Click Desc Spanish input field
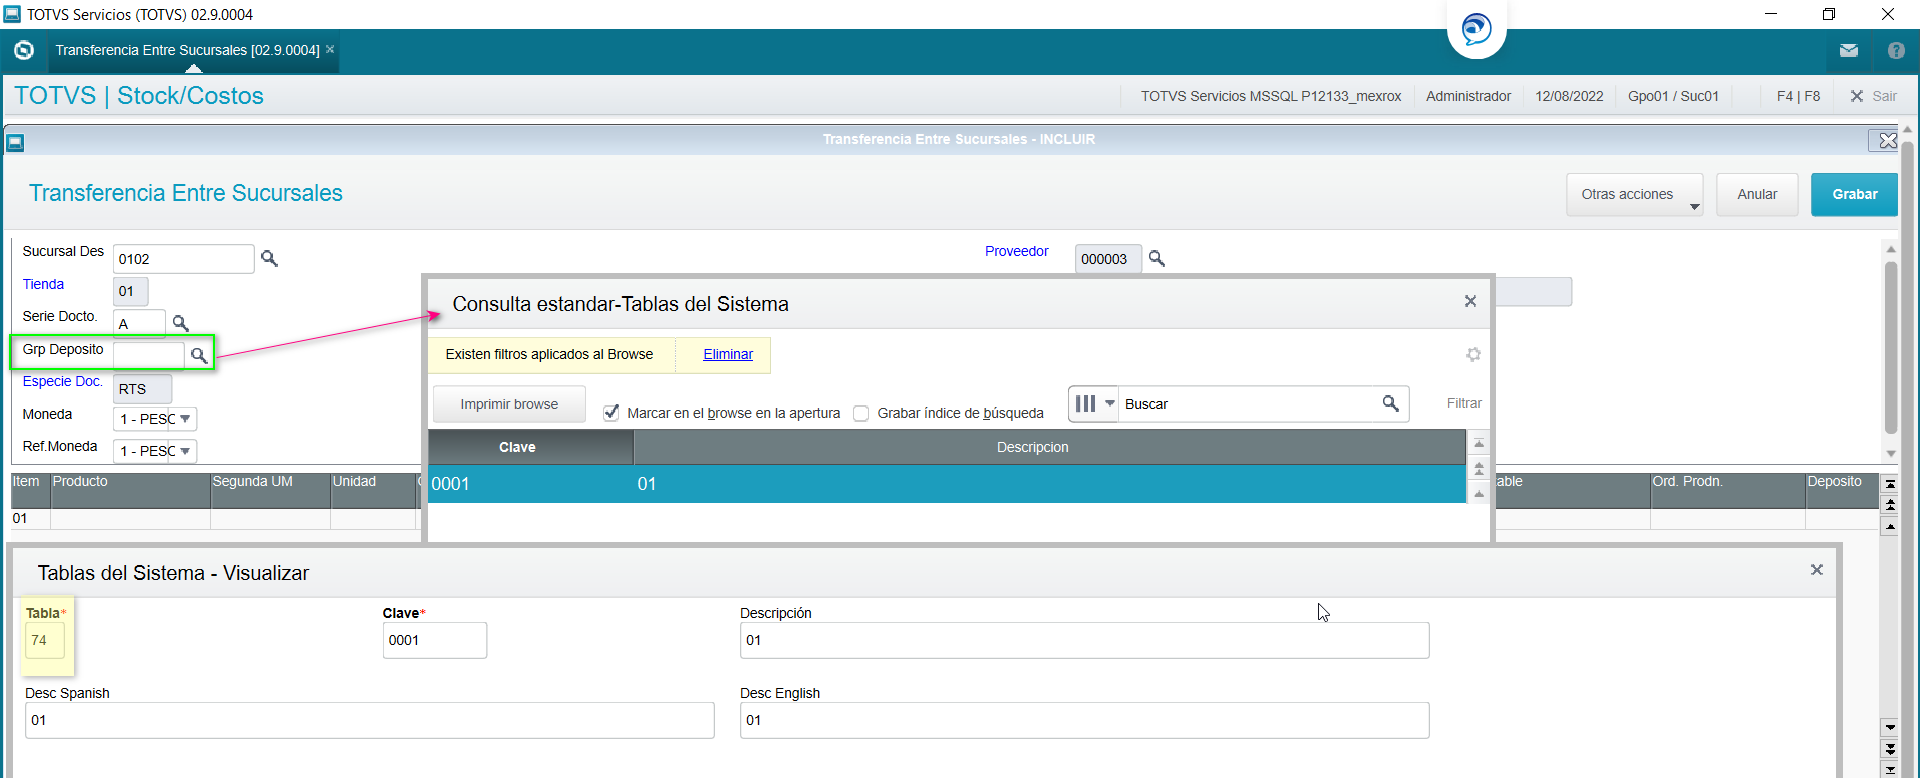 [x=369, y=720]
